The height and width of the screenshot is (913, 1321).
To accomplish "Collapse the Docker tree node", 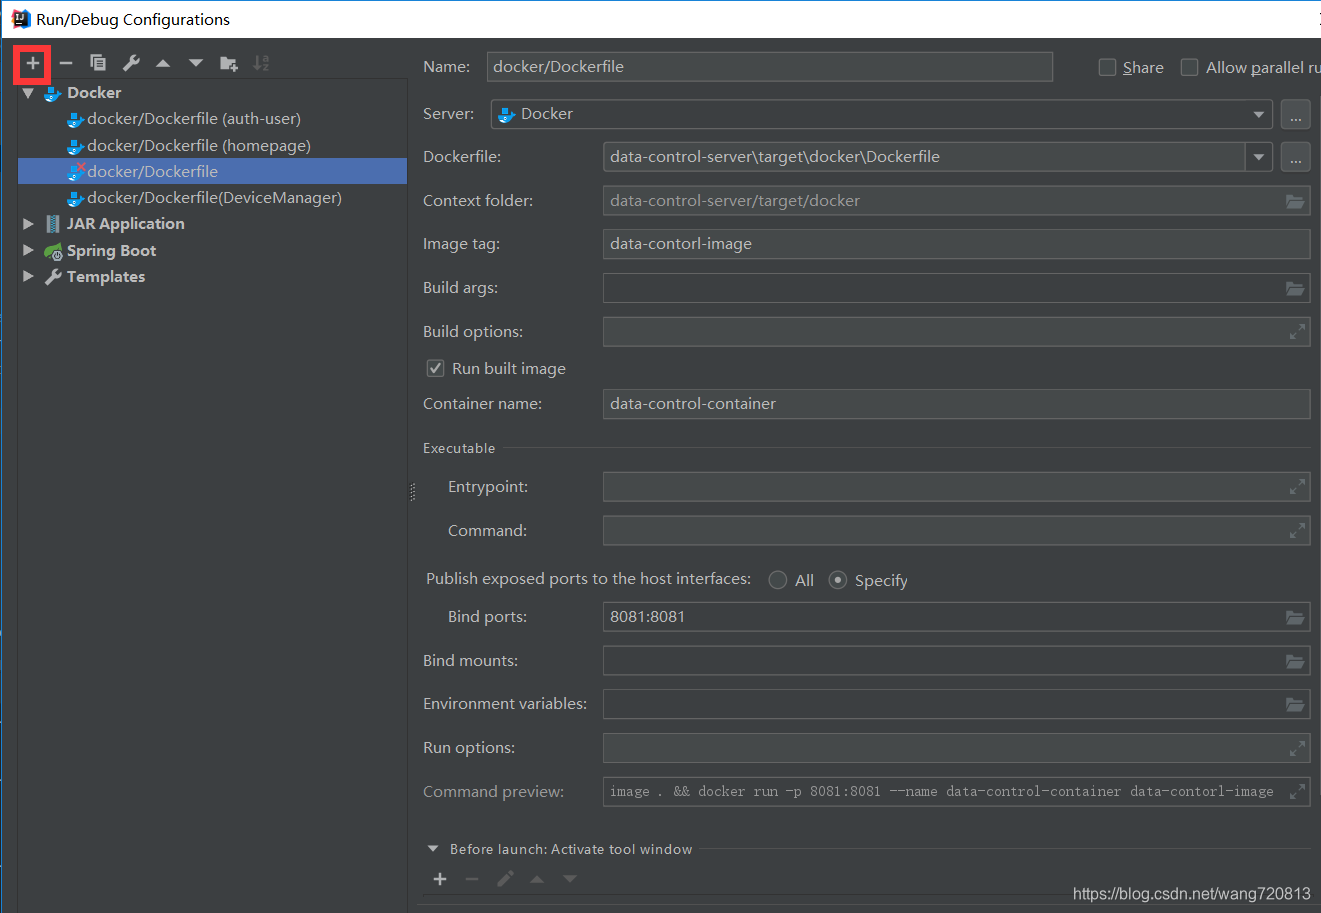I will click(x=28, y=93).
